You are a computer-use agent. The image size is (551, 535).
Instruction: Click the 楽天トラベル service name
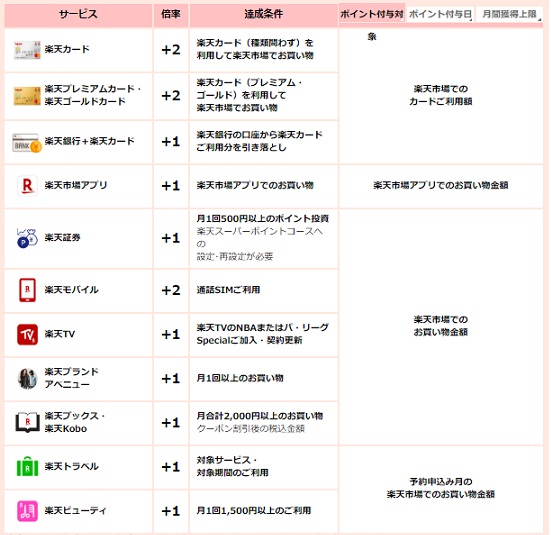point(71,466)
